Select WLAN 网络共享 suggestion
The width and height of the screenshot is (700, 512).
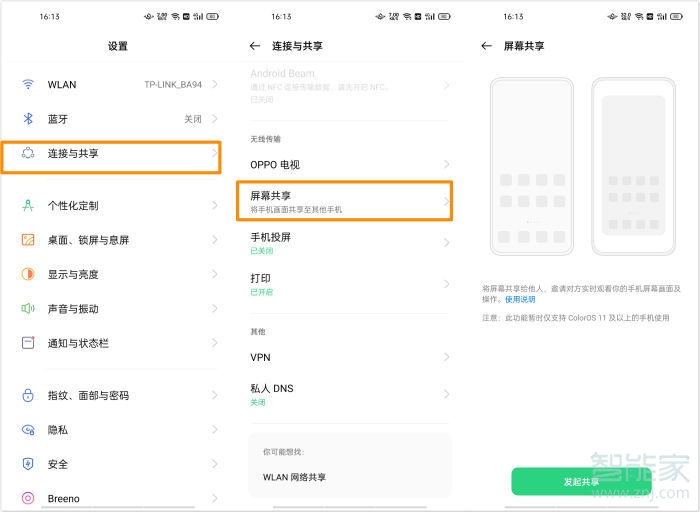(x=294, y=477)
